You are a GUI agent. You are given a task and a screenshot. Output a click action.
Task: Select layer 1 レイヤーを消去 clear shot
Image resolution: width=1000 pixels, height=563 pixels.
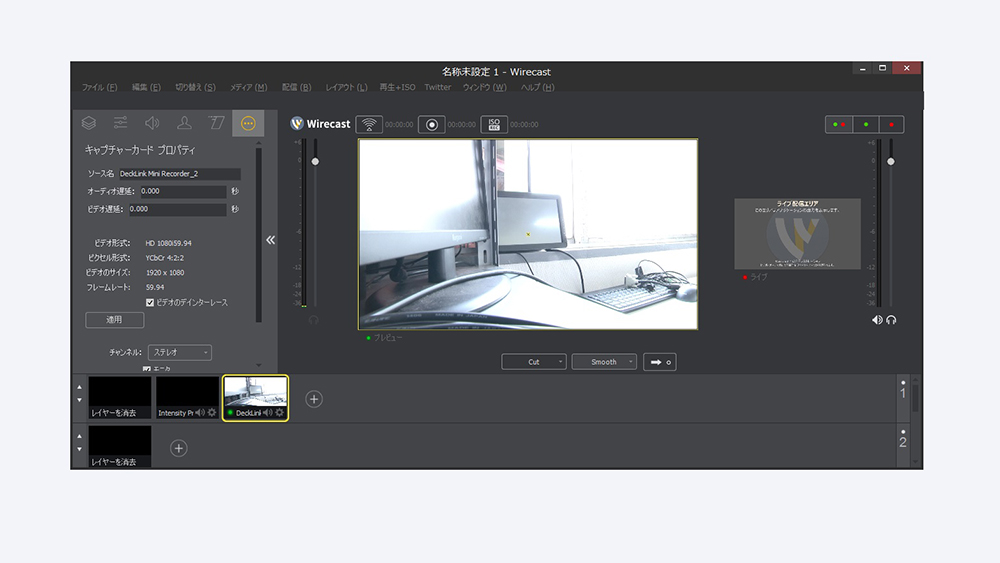[x=120, y=397]
